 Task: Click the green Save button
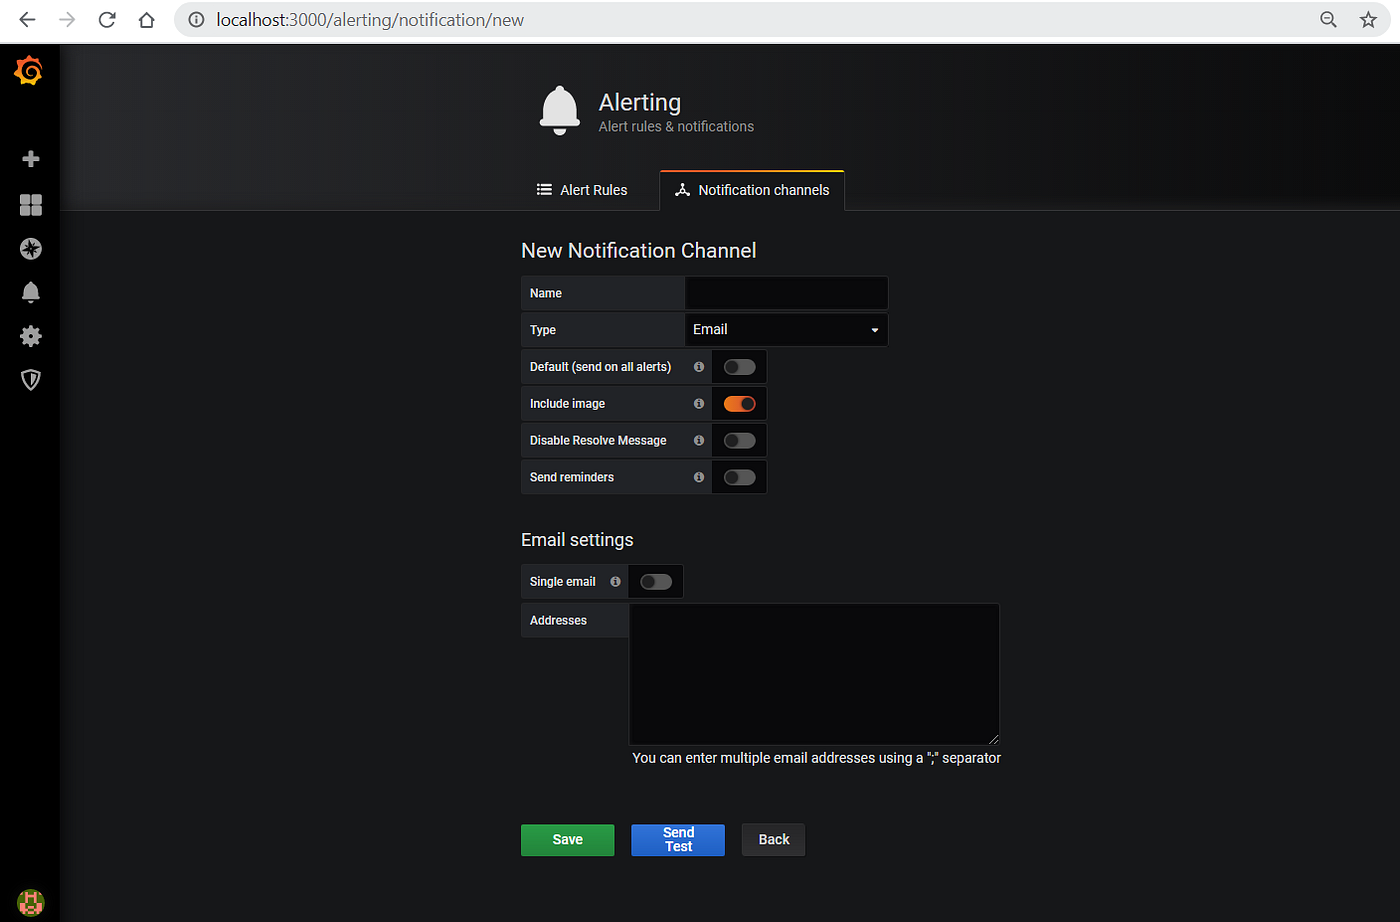(568, 840)
